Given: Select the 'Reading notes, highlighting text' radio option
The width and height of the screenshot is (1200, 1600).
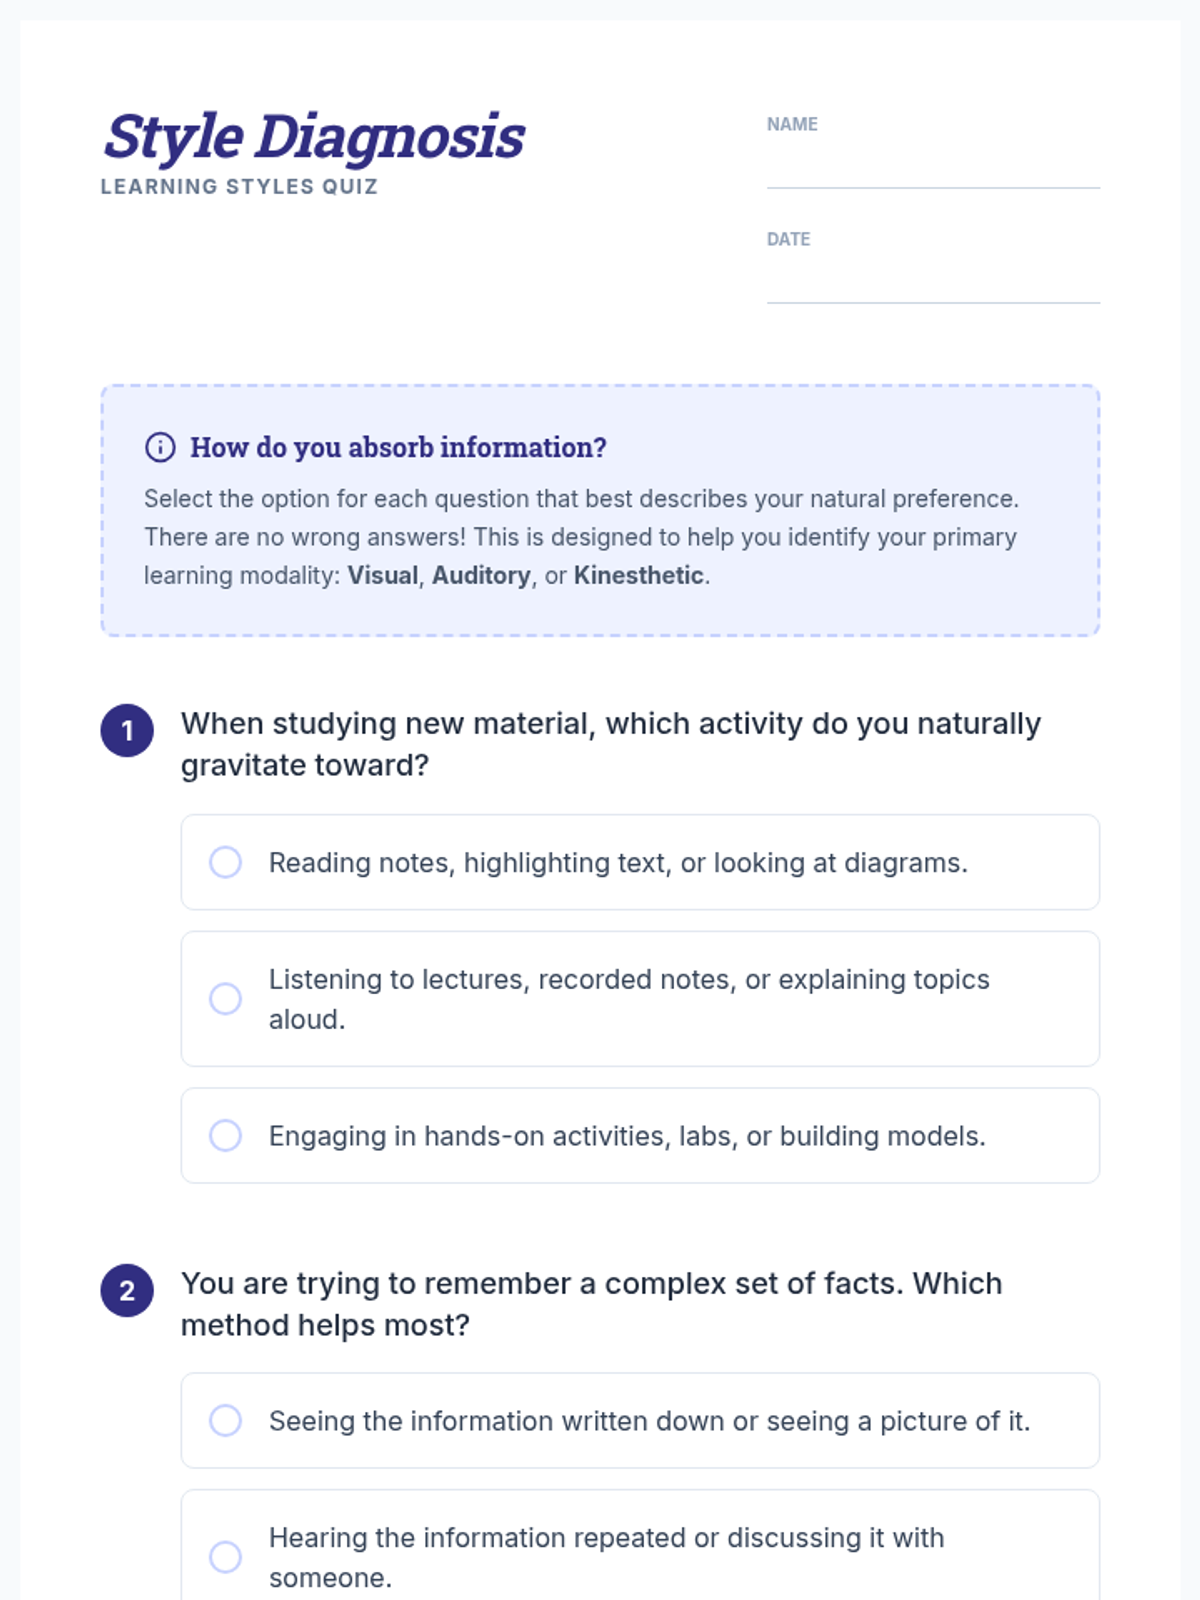Looking at the screenshot, I should 225,862.
